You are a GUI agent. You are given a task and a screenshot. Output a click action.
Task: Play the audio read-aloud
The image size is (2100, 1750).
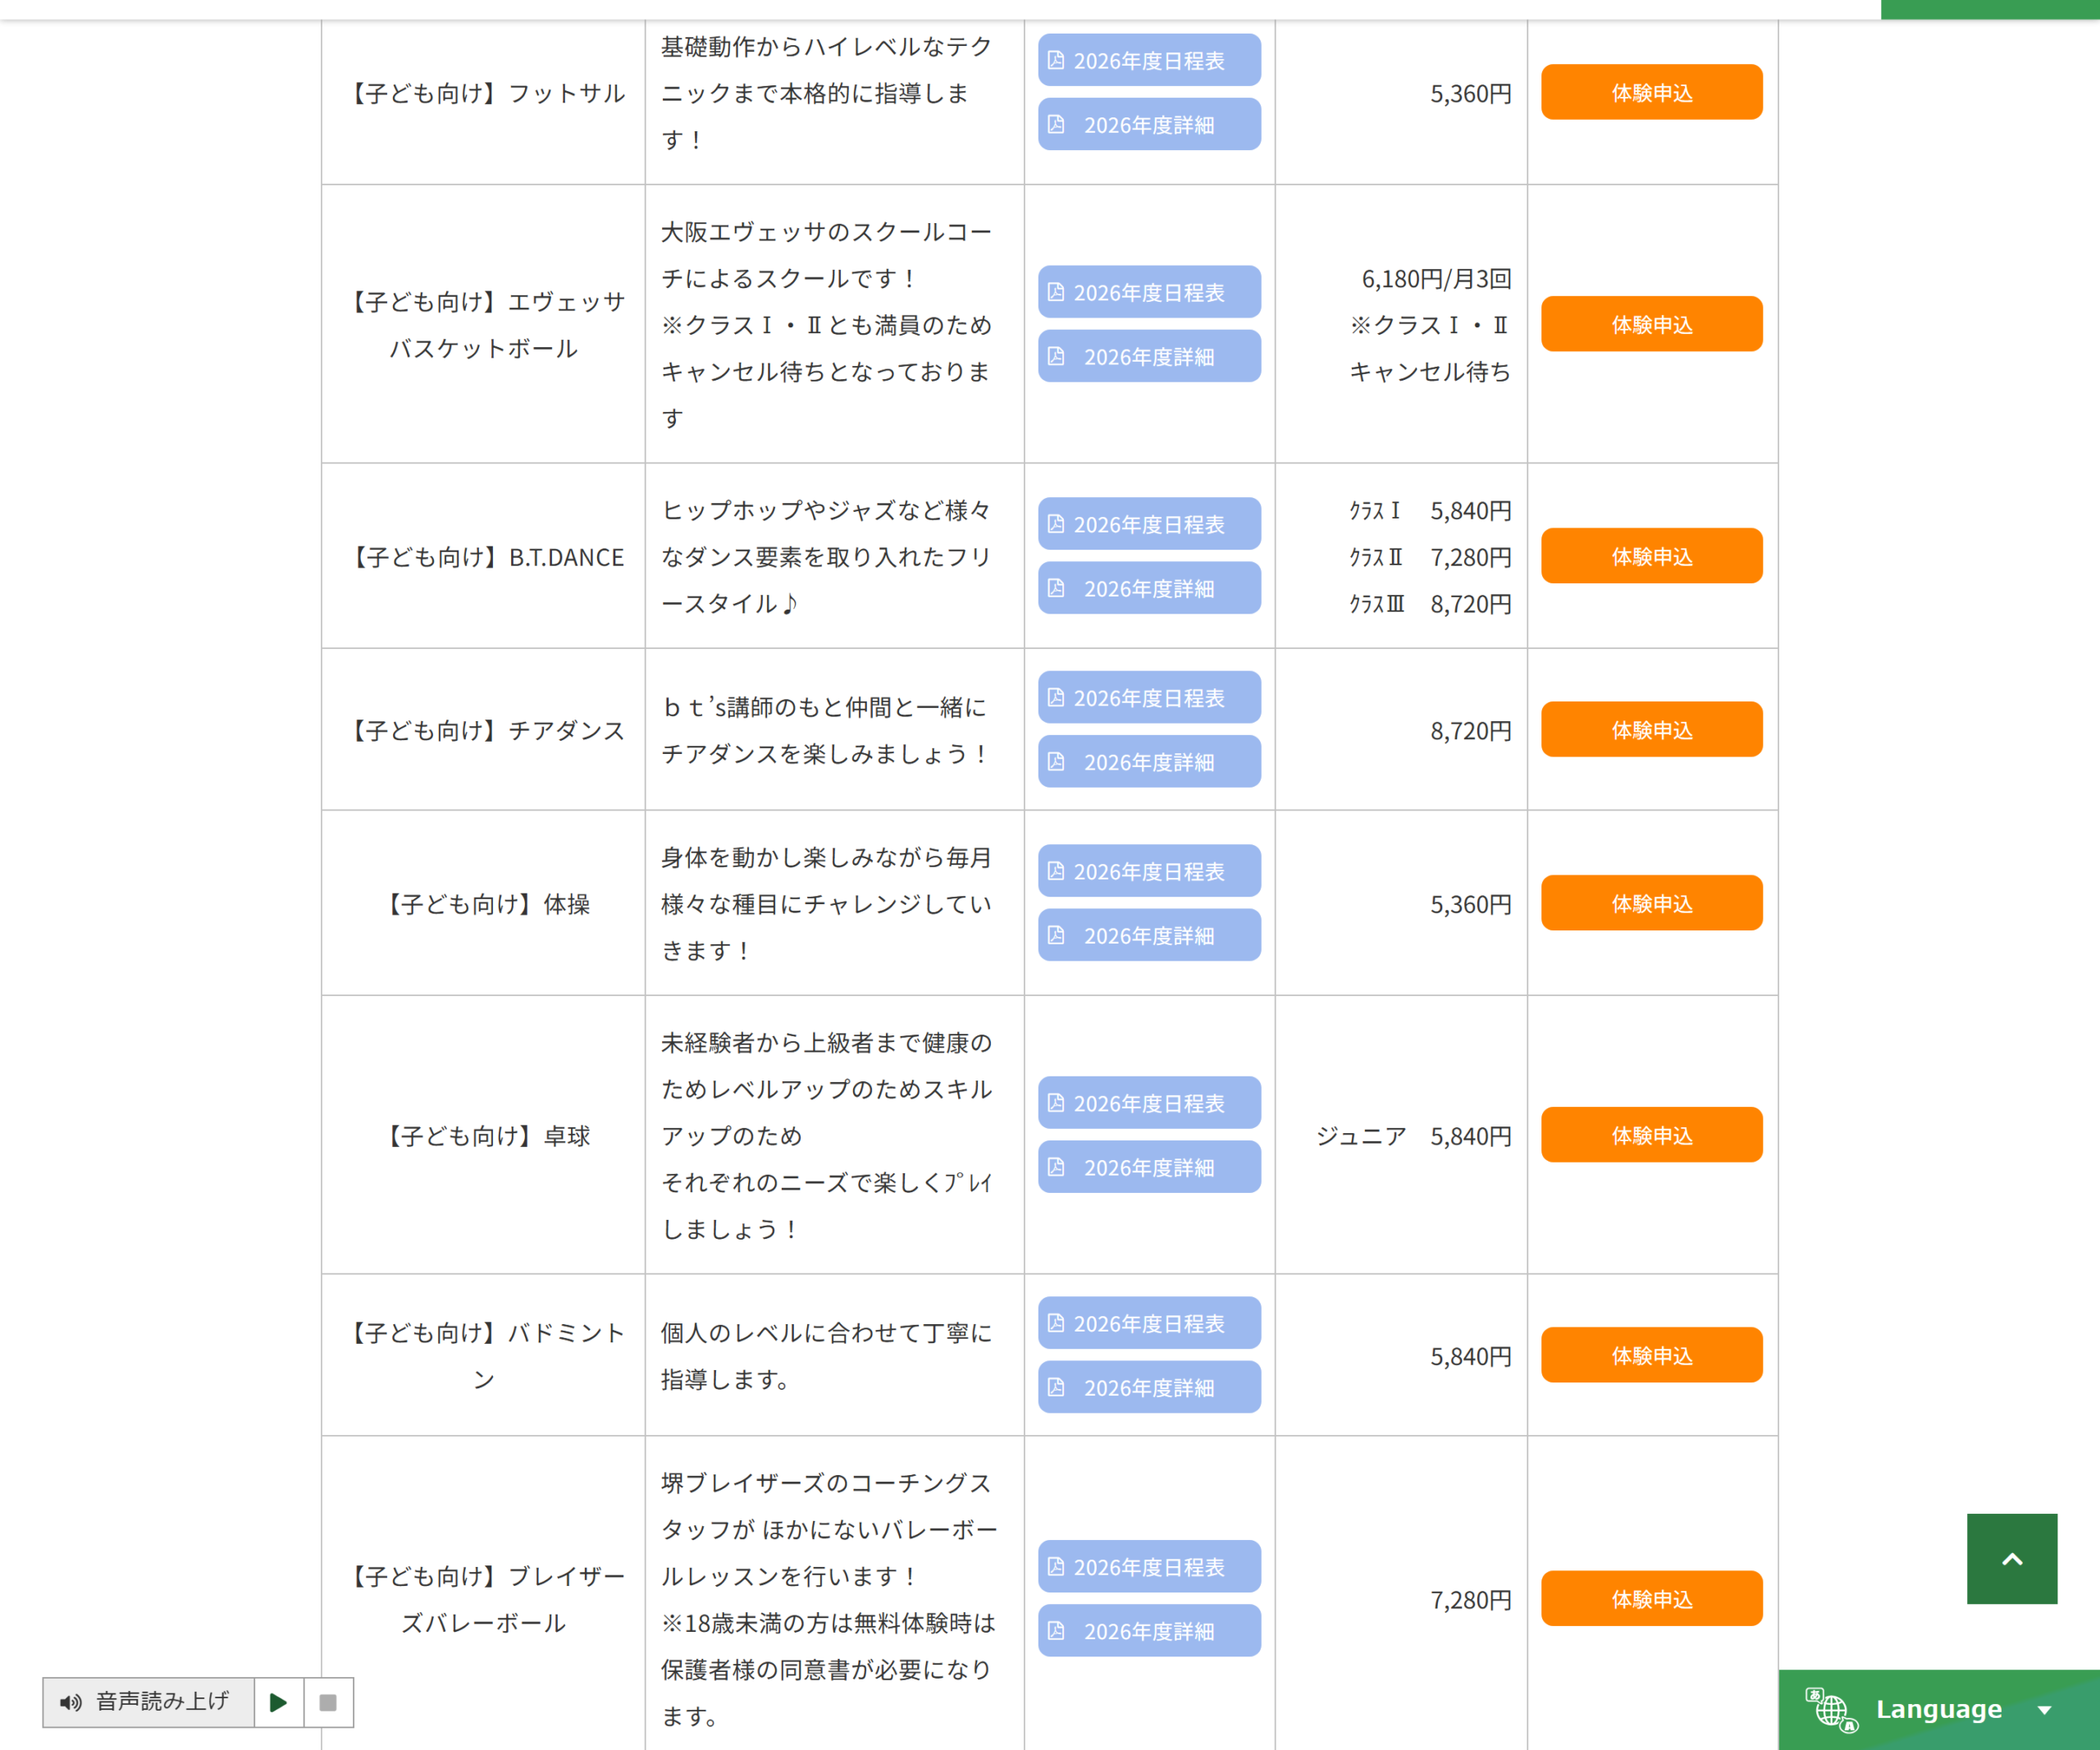pyautogui.click(x=278, y=1702)
